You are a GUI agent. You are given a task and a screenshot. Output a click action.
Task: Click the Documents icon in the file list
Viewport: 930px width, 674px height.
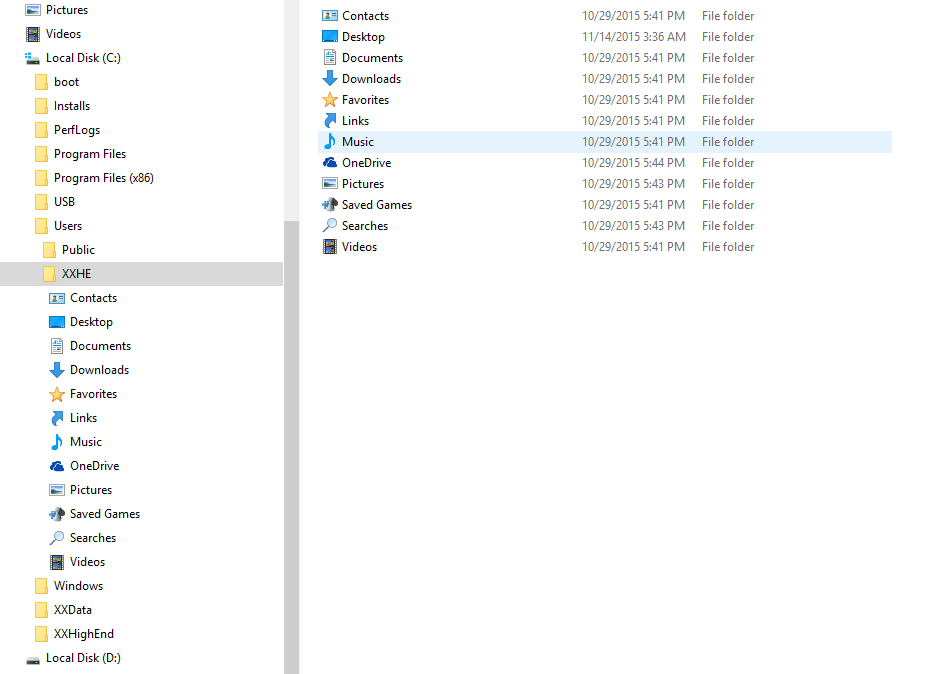[330, 58]
